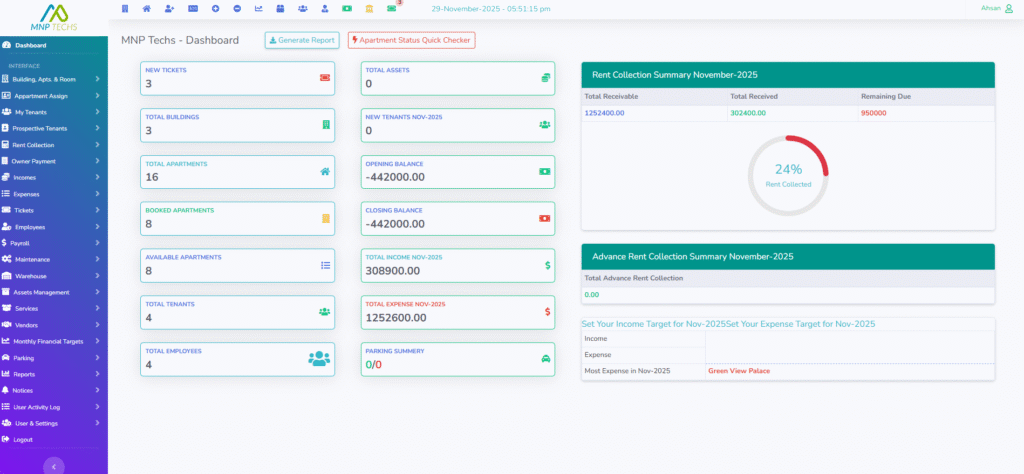
Task: Click the Vendors handshake sidebar icon
Action: [7, 324]
